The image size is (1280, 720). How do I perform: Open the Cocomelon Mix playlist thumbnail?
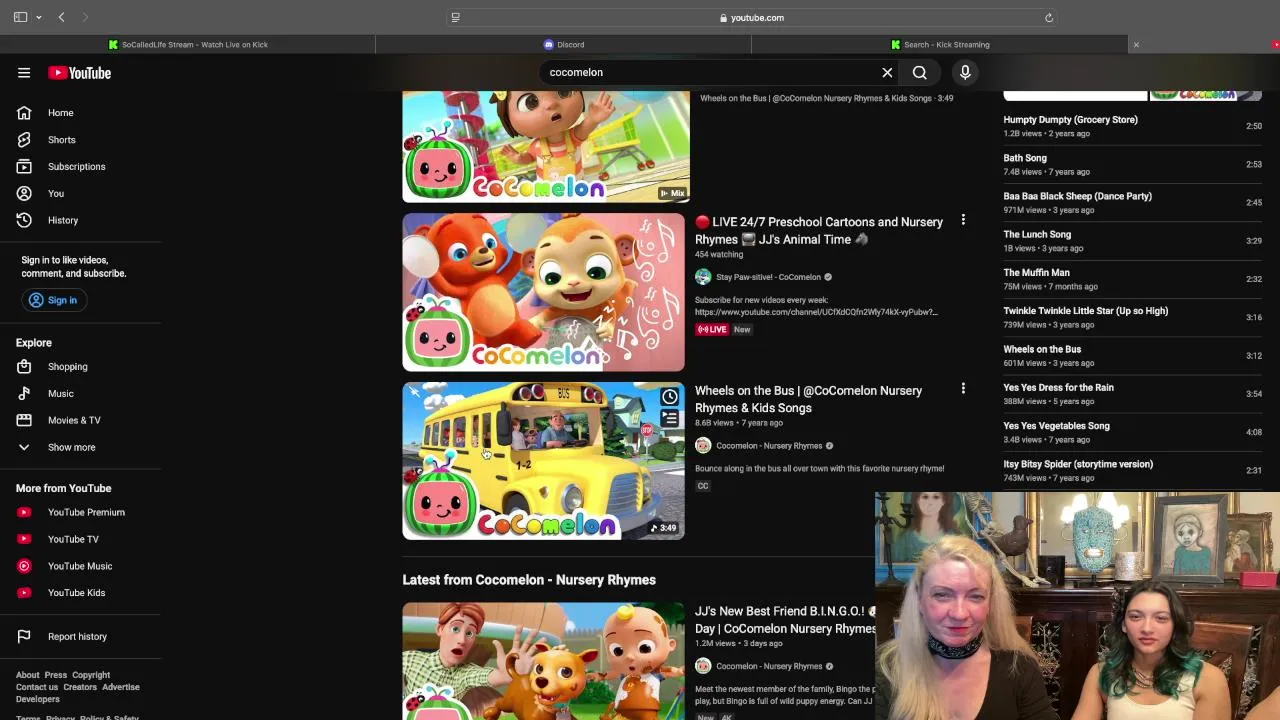(x=545, y=146)
